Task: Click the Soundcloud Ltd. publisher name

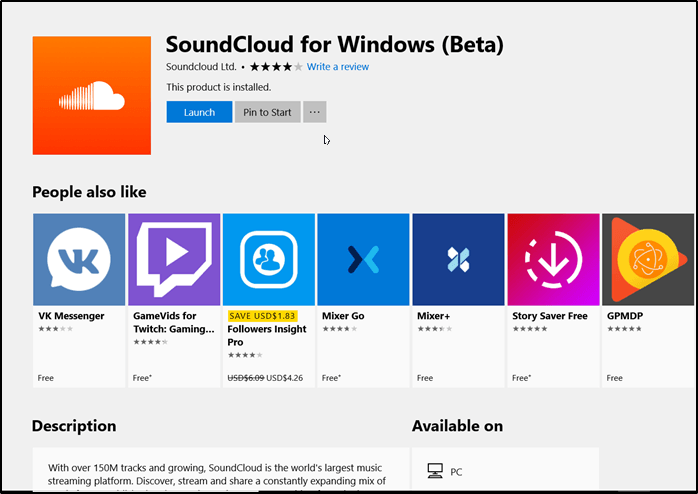Action: pos(201,67)
